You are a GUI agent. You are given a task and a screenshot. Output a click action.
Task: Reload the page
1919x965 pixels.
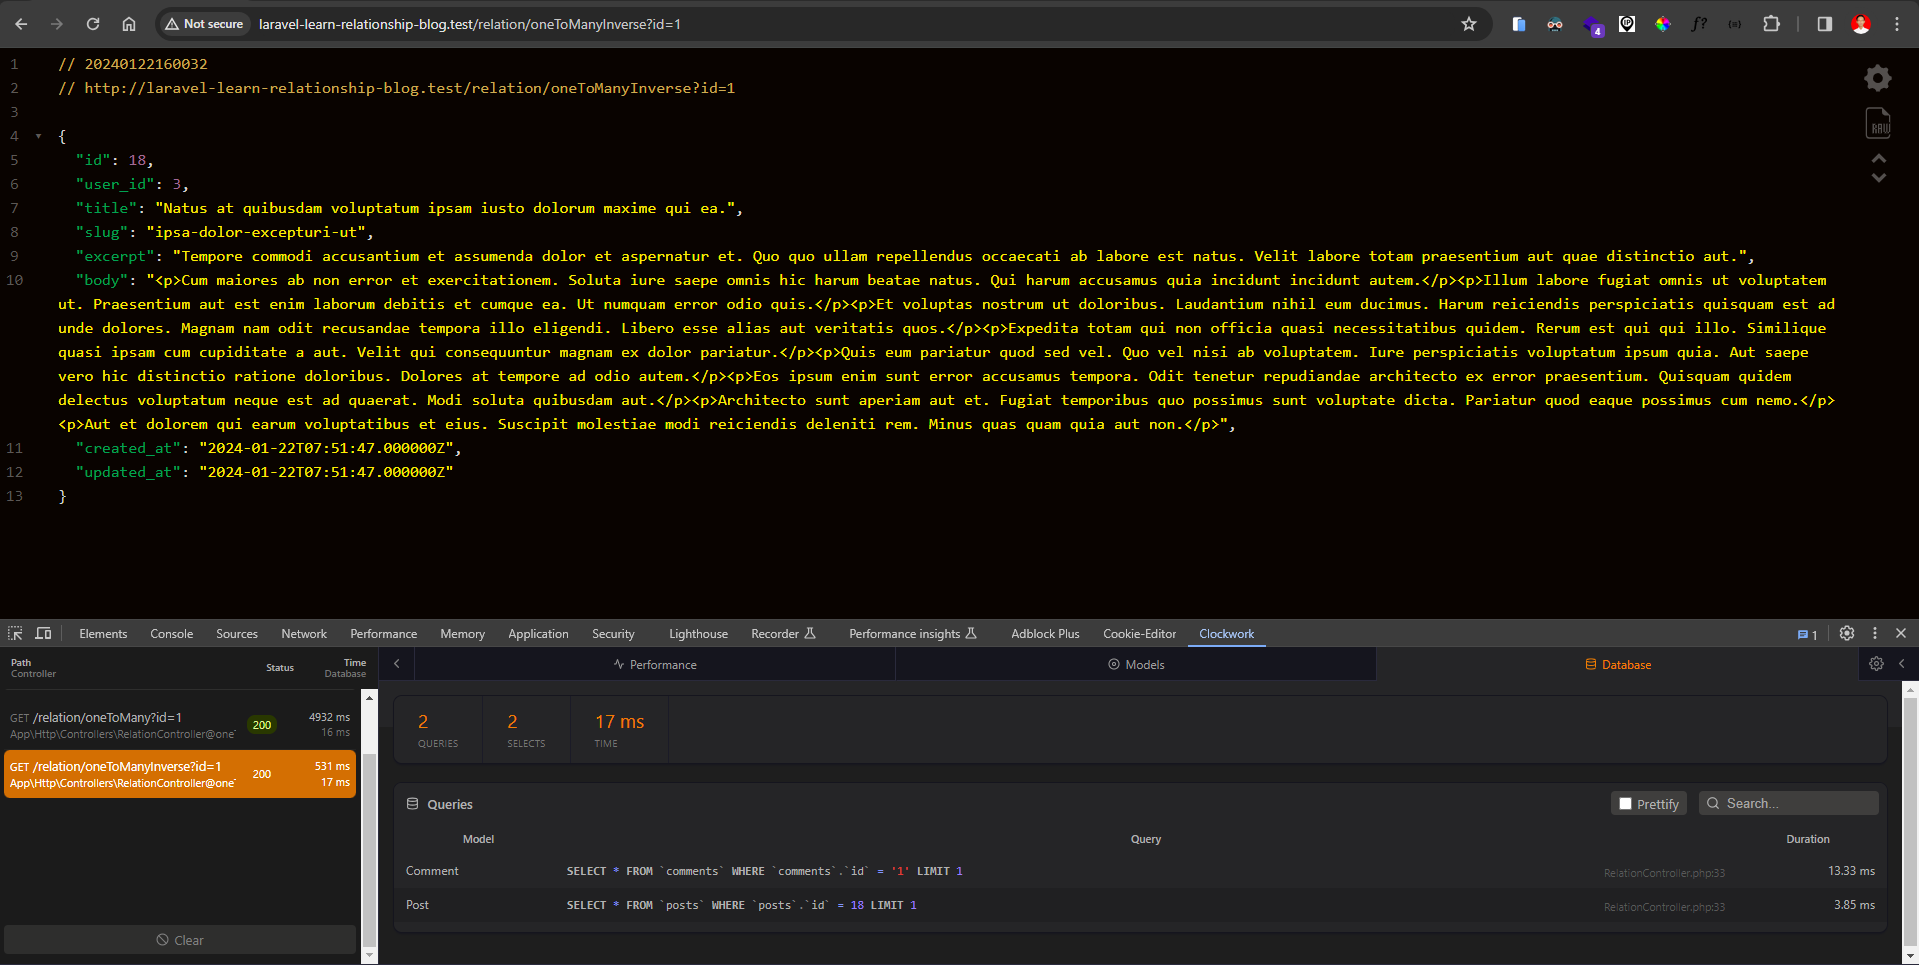[x=92, y=24]
